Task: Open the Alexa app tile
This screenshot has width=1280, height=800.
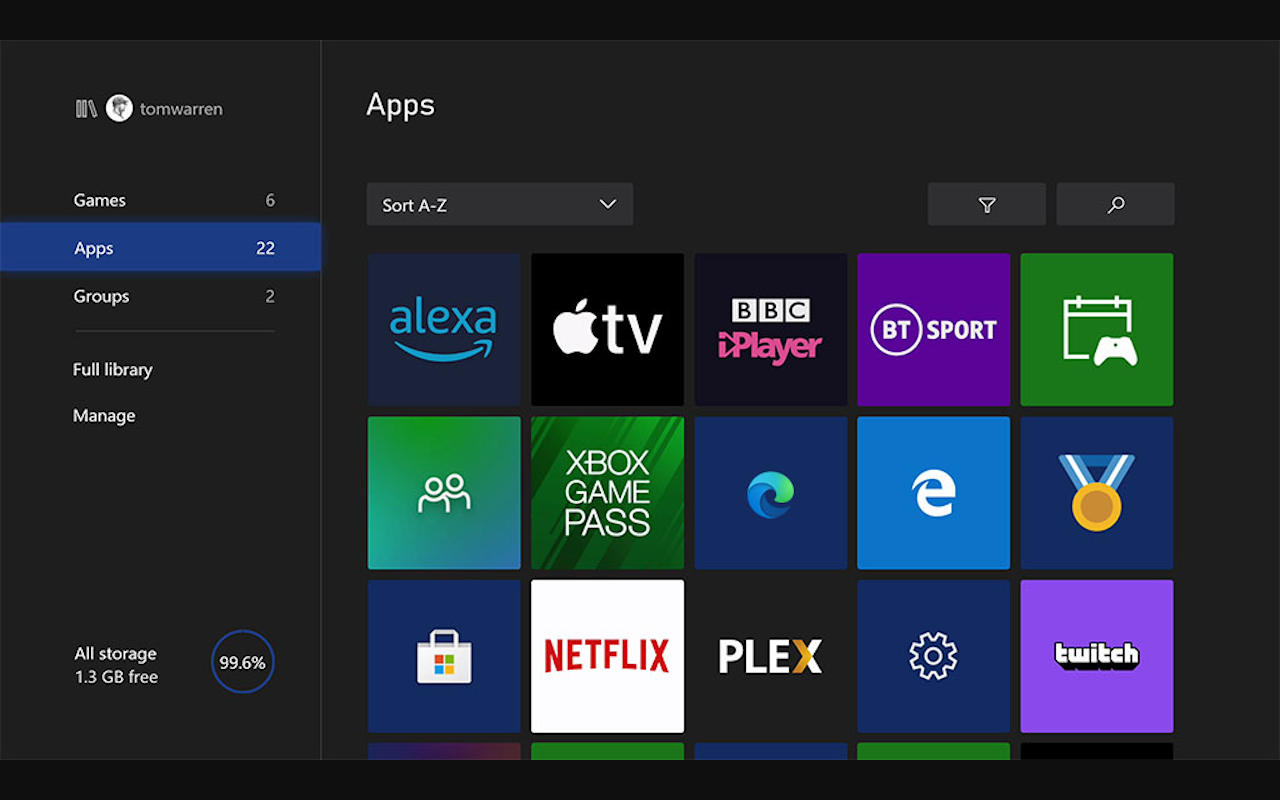Action: (444, 329)
